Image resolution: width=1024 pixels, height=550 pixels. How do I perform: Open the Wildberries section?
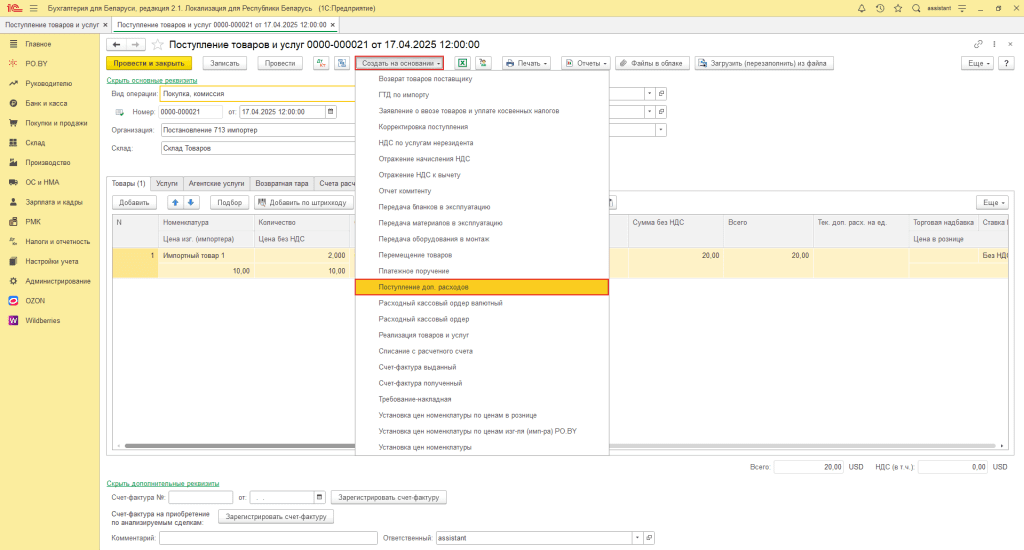pos(42,320)
